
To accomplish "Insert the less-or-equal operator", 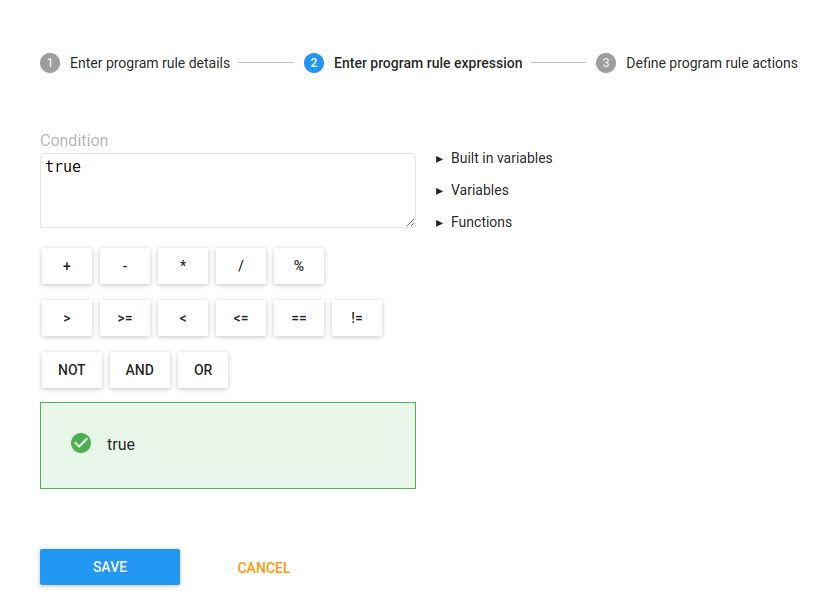I will [x=241, y=318].
